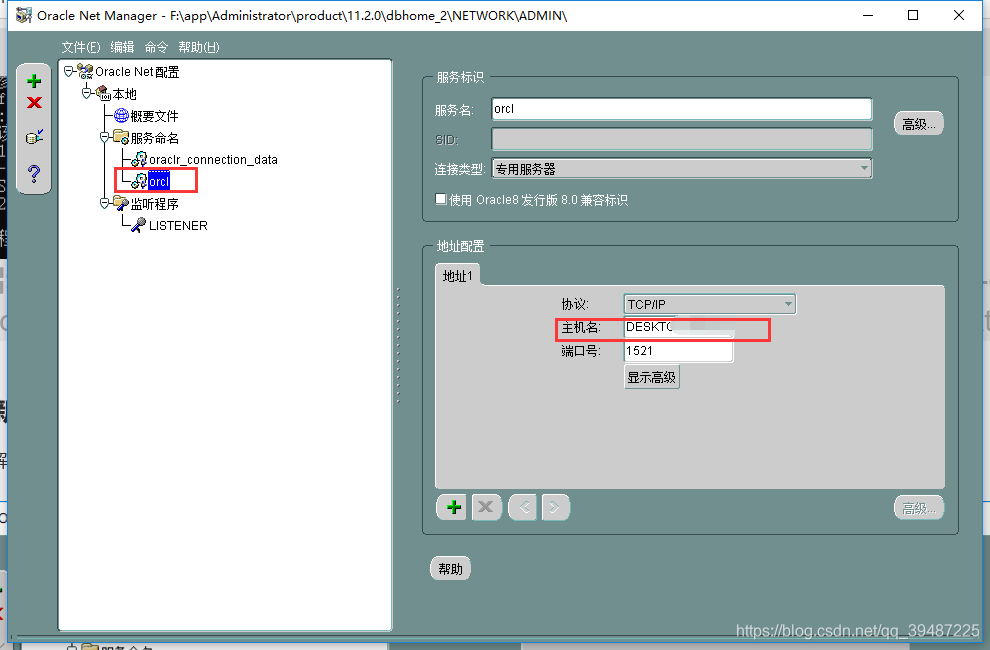Select the 地址1 tab
The width and height of the screenshot is (990, 650).
(x=458, y=276)
